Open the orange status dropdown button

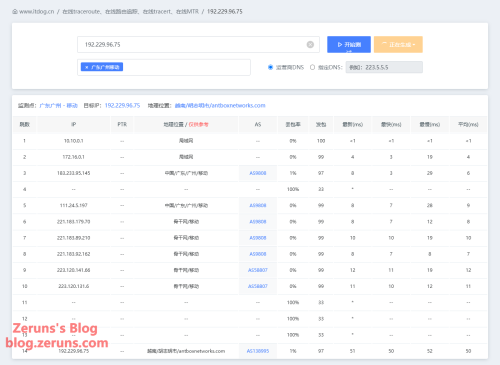(x=398, y=44)
